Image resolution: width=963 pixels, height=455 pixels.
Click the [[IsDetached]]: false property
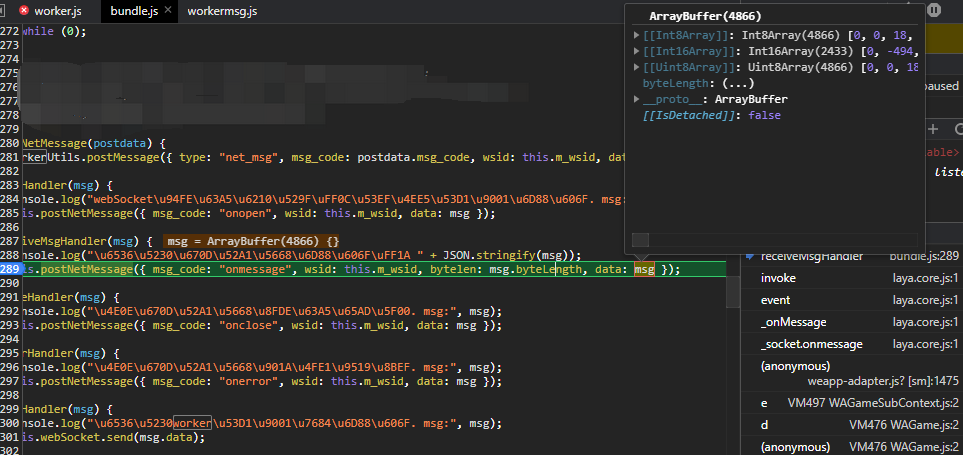click(711, 115)
